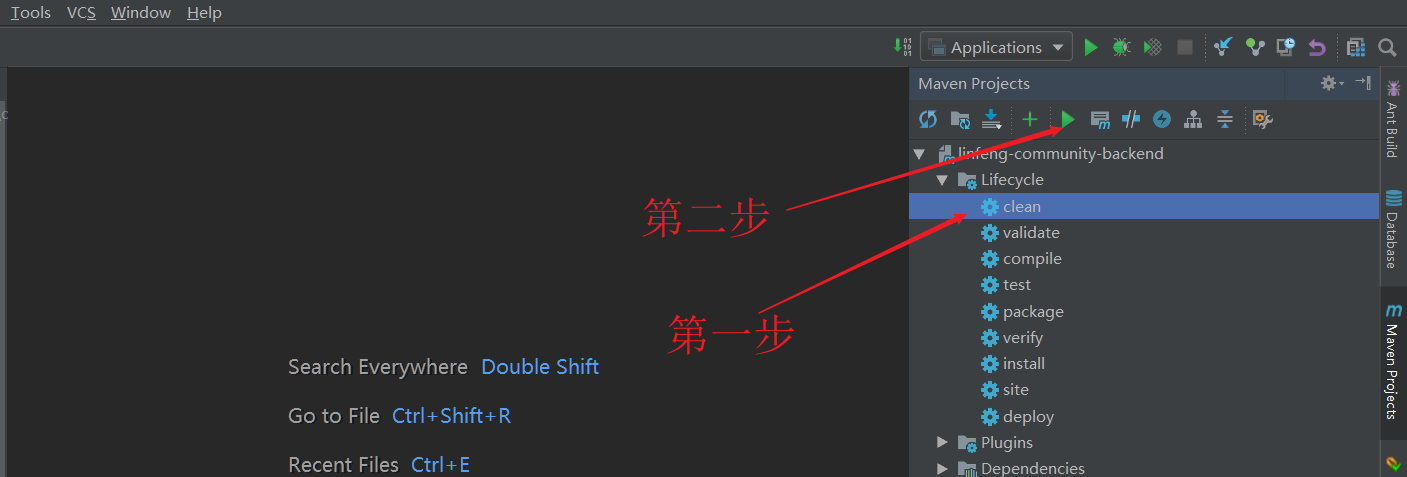1407x477 pixels.
Task: Start debugging with the bug icon
Action: tap(1122, 47)
